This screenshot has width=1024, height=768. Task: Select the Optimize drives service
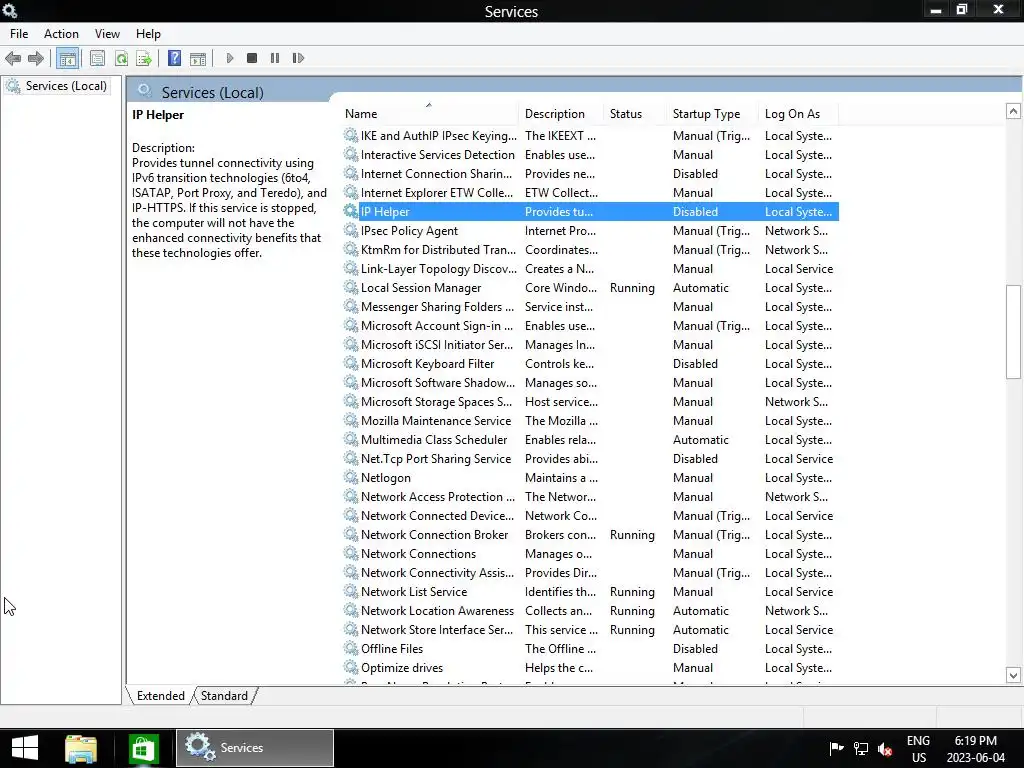590,667
